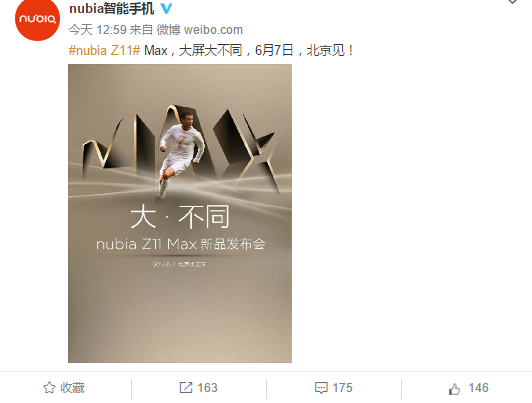This screenshot has width=532, height=403.
Task: Open the 微博 weibo.com source link
Action: 200,30
